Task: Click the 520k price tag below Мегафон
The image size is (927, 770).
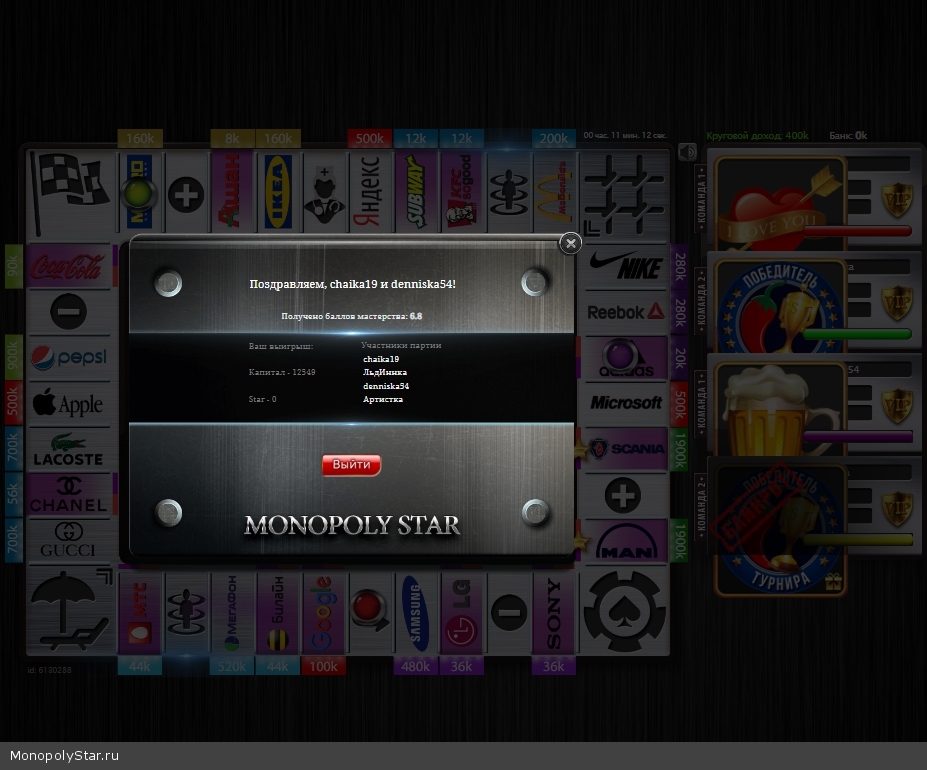Action: (232, 667)
